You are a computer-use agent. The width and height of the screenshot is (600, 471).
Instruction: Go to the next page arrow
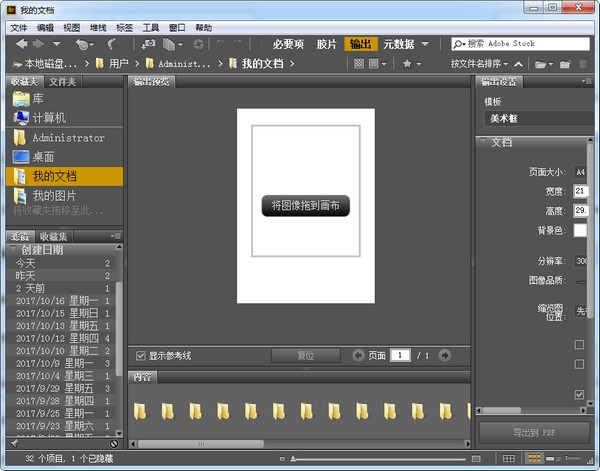click(x=444, y=355)
